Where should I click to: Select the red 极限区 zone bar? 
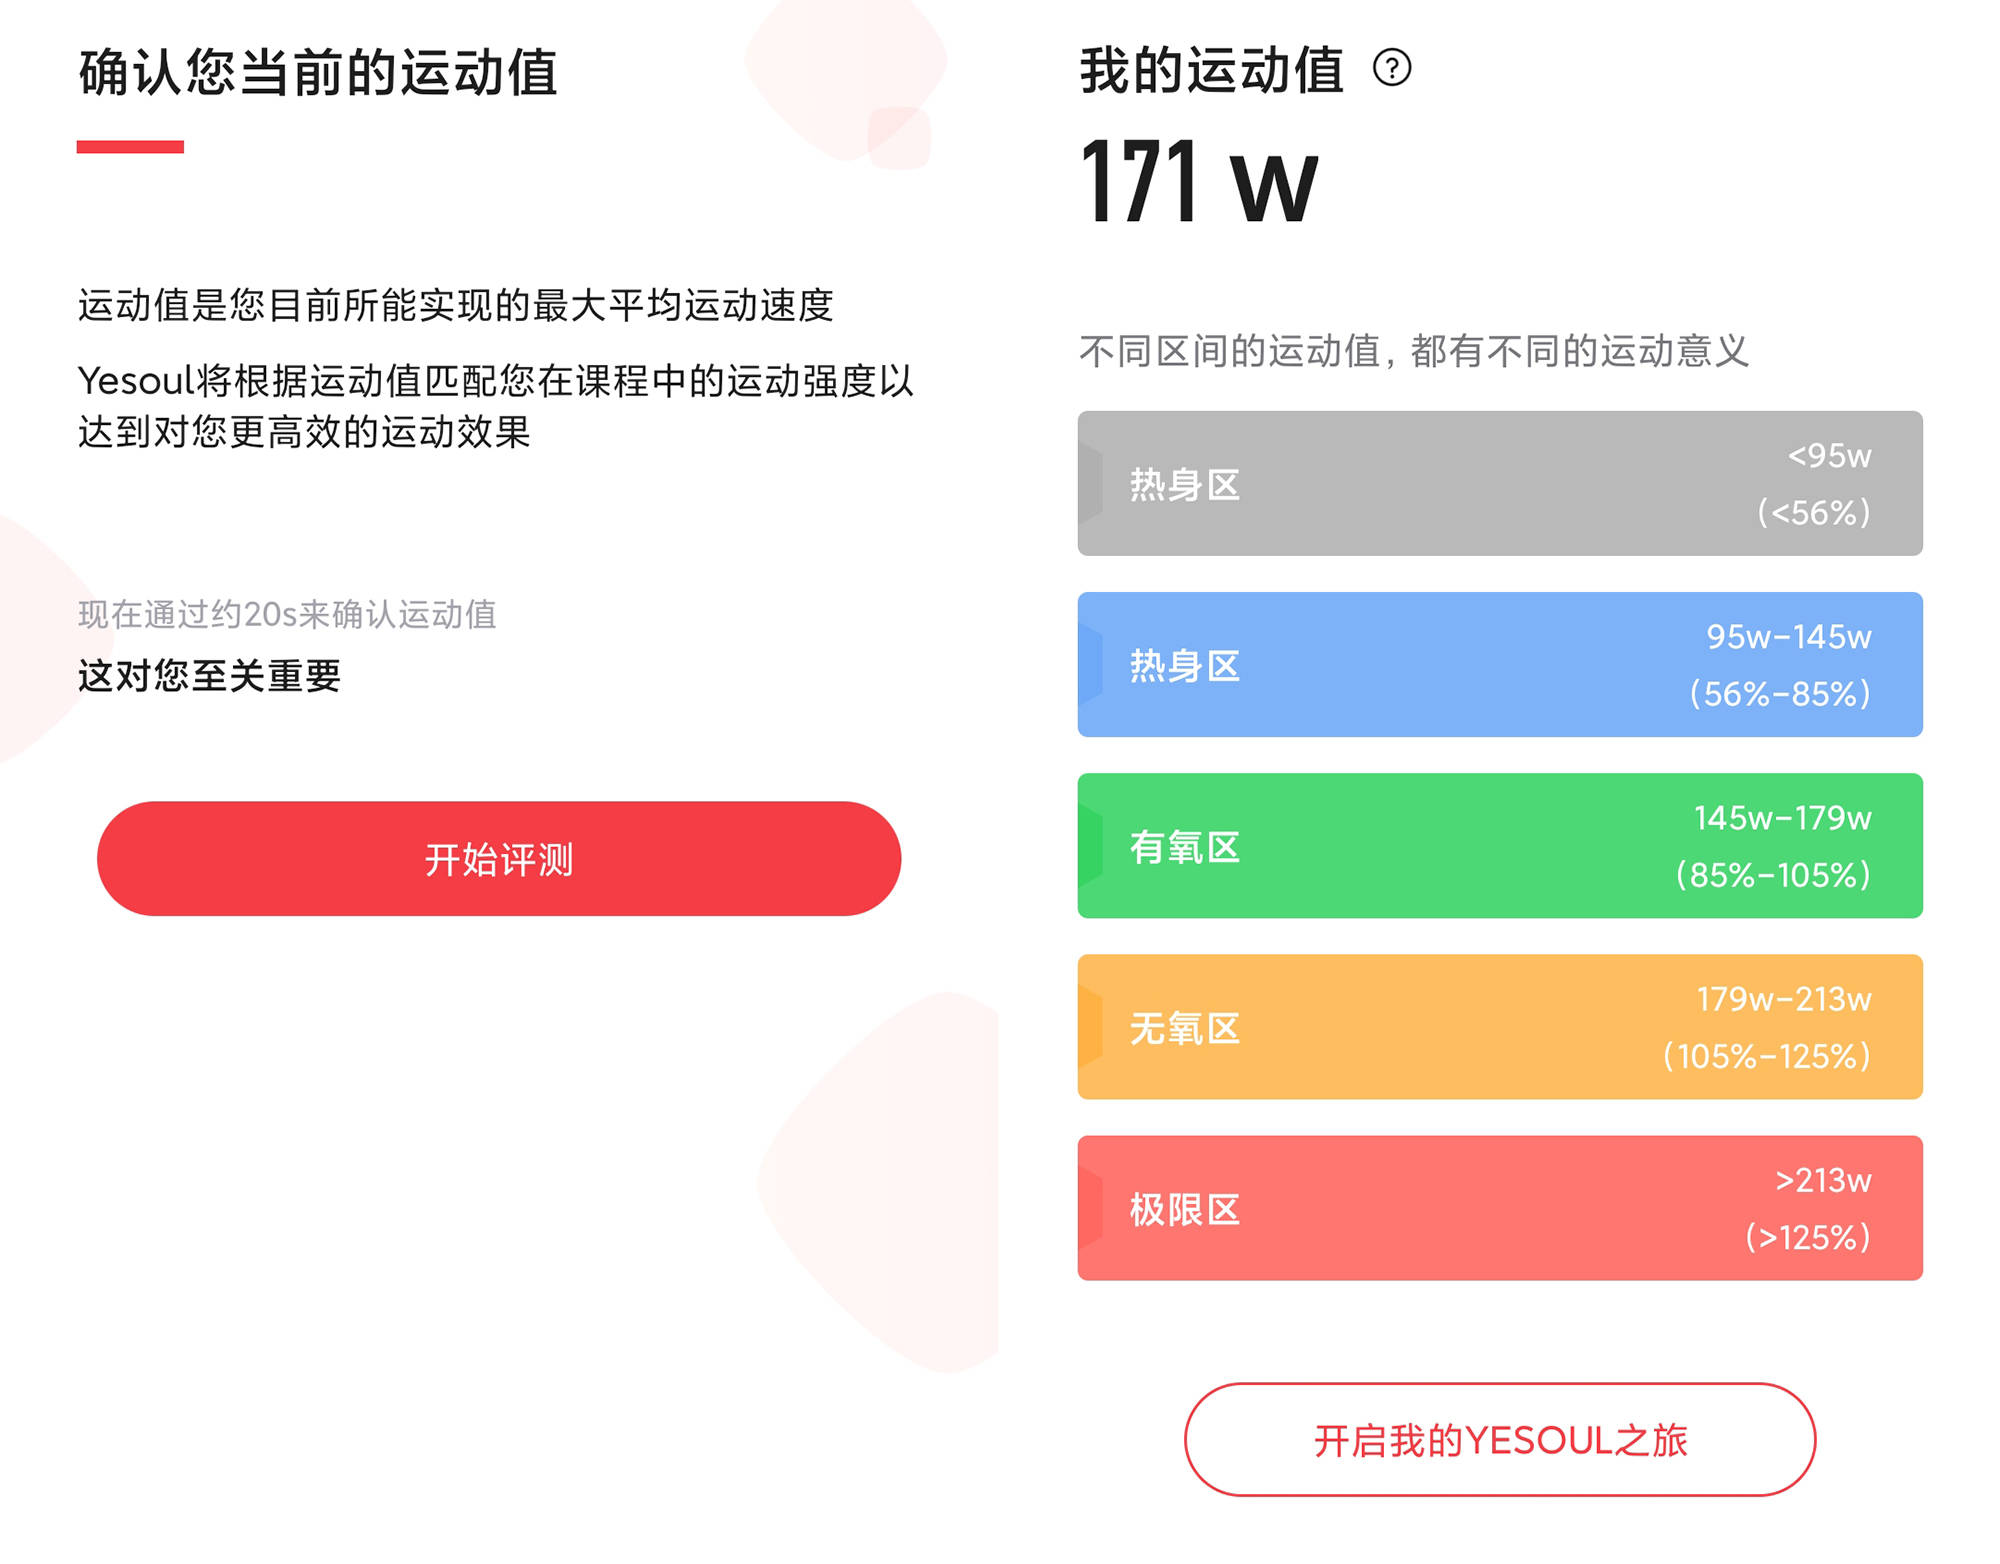tap(1500, 1207)
